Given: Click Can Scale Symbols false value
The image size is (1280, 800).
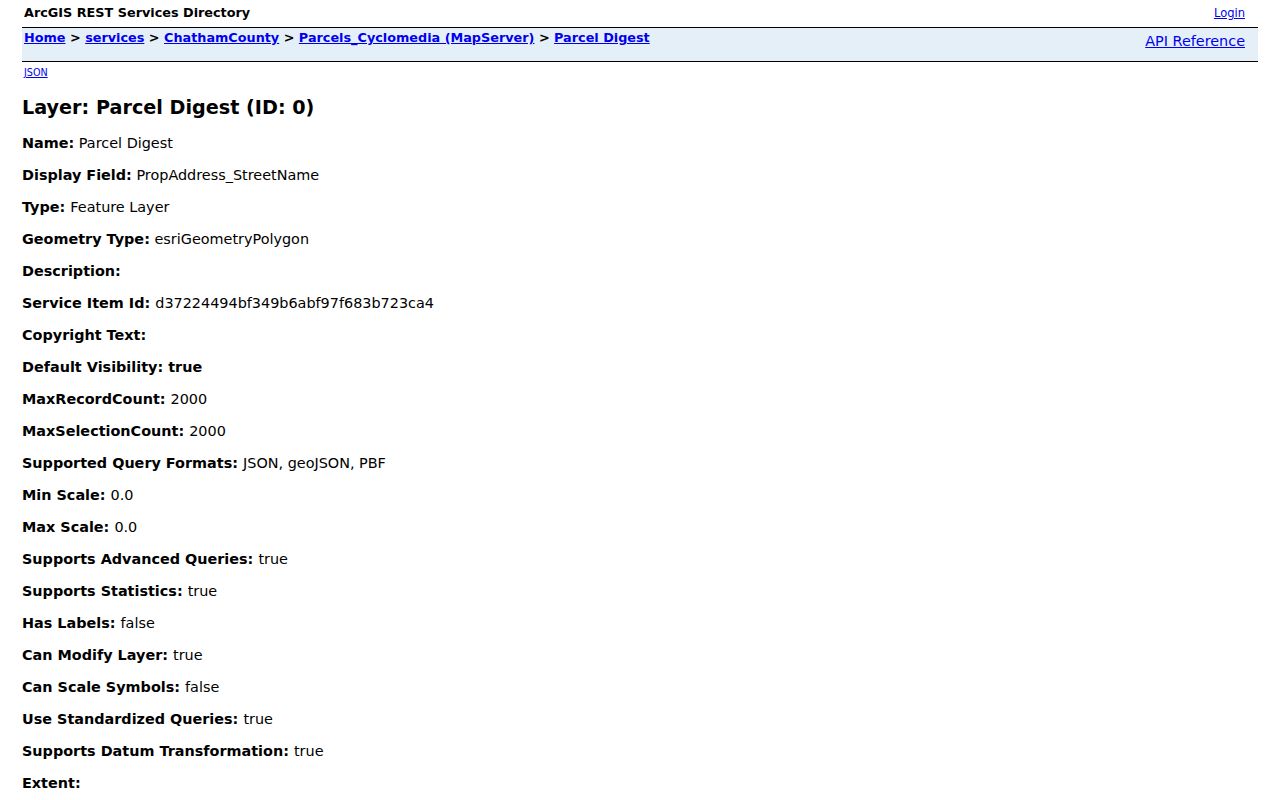Looking at the screenshot, I should (x=202, y=687).
